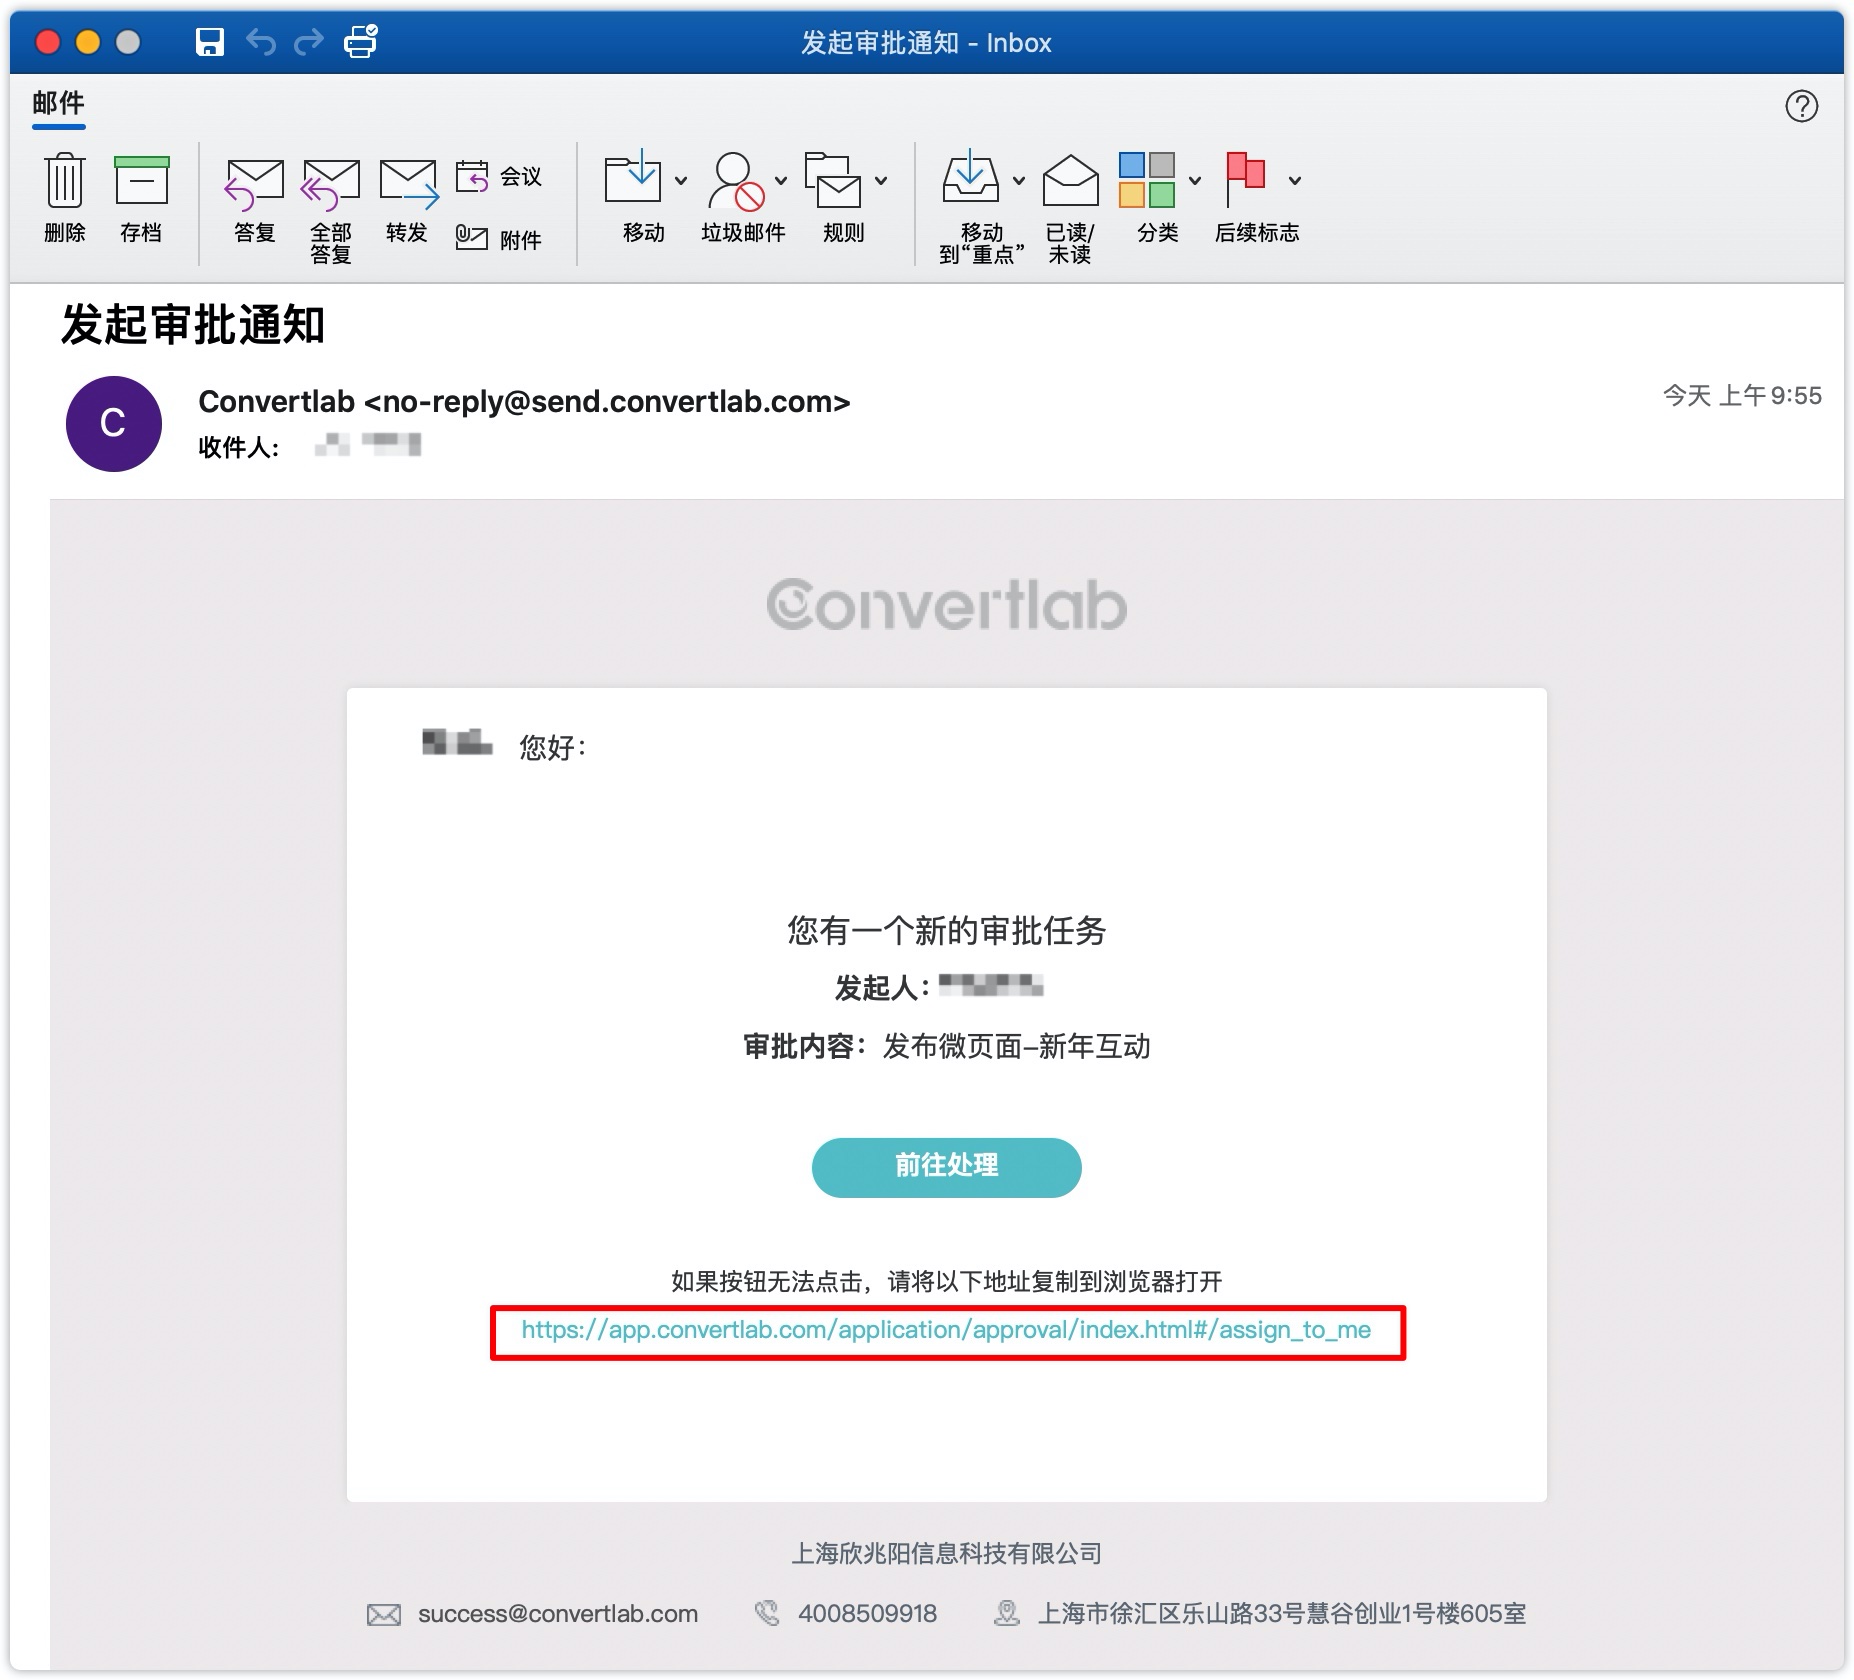Click the heading 您有一个新的审批任务
This screenshot has height=1680, width=1854.
pos(946,931)
